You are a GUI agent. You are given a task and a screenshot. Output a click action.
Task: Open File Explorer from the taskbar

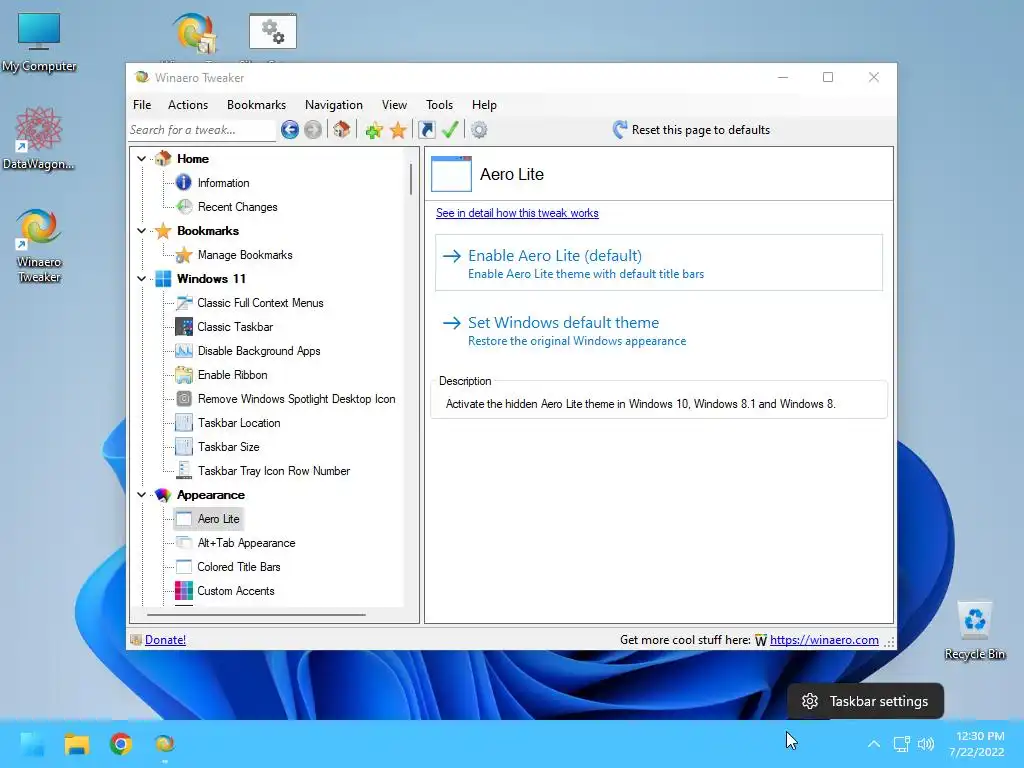pyautogui.click(x=76, y=744)
